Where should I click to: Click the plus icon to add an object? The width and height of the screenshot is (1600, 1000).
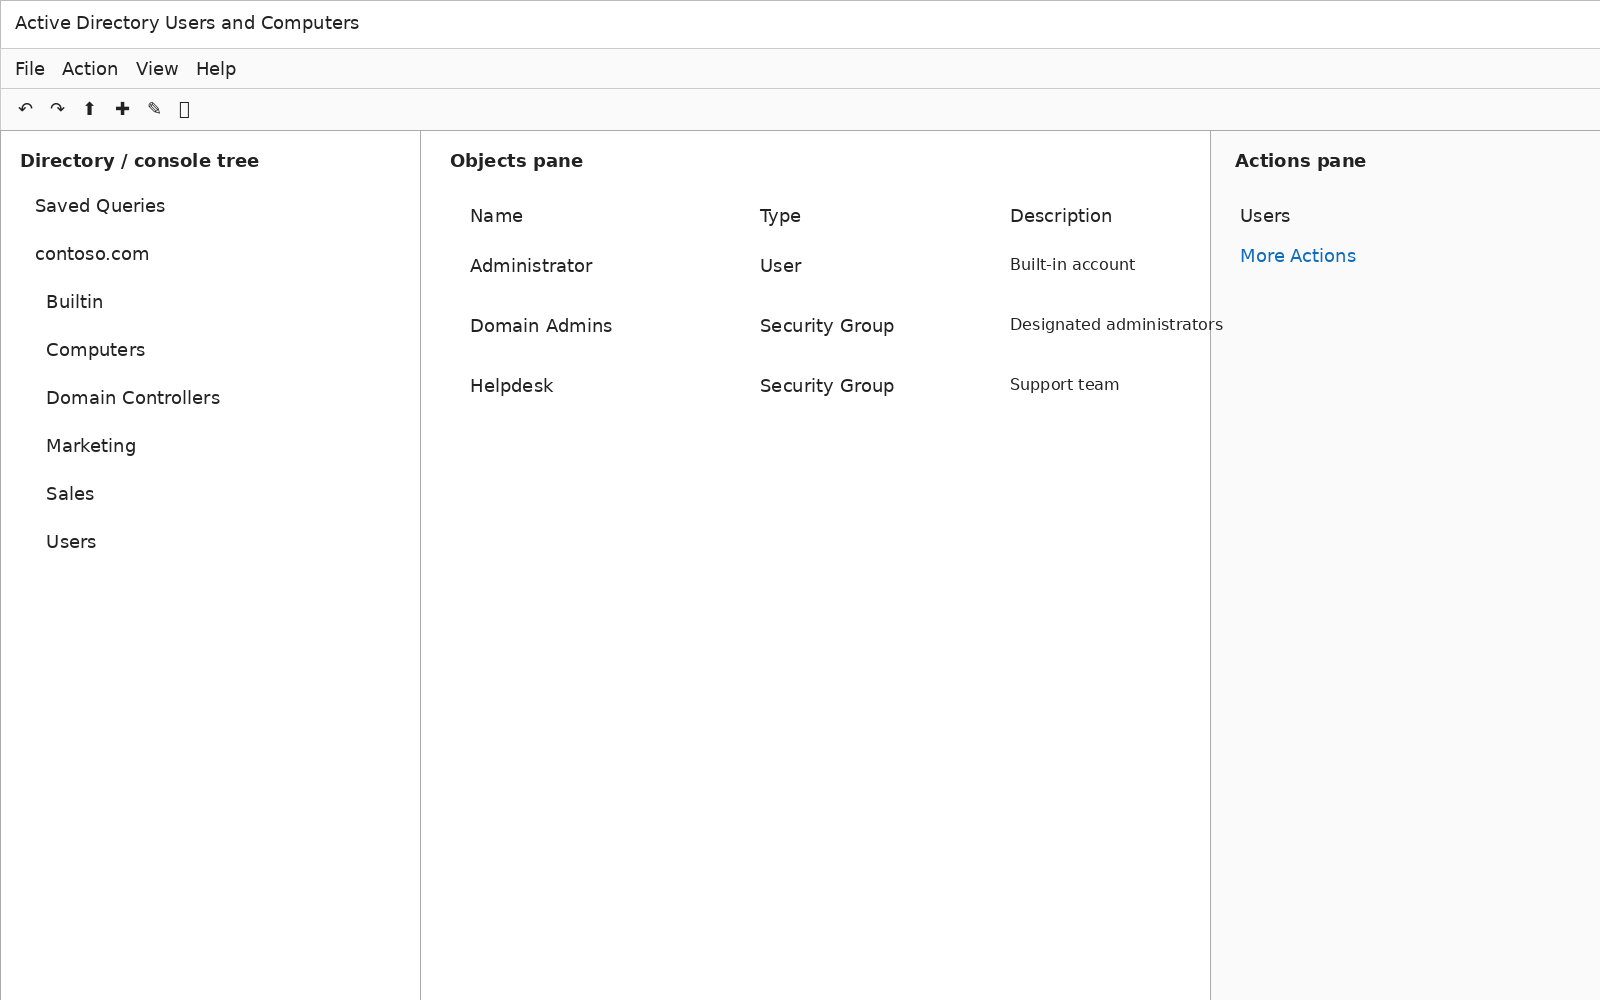[122, 109]
